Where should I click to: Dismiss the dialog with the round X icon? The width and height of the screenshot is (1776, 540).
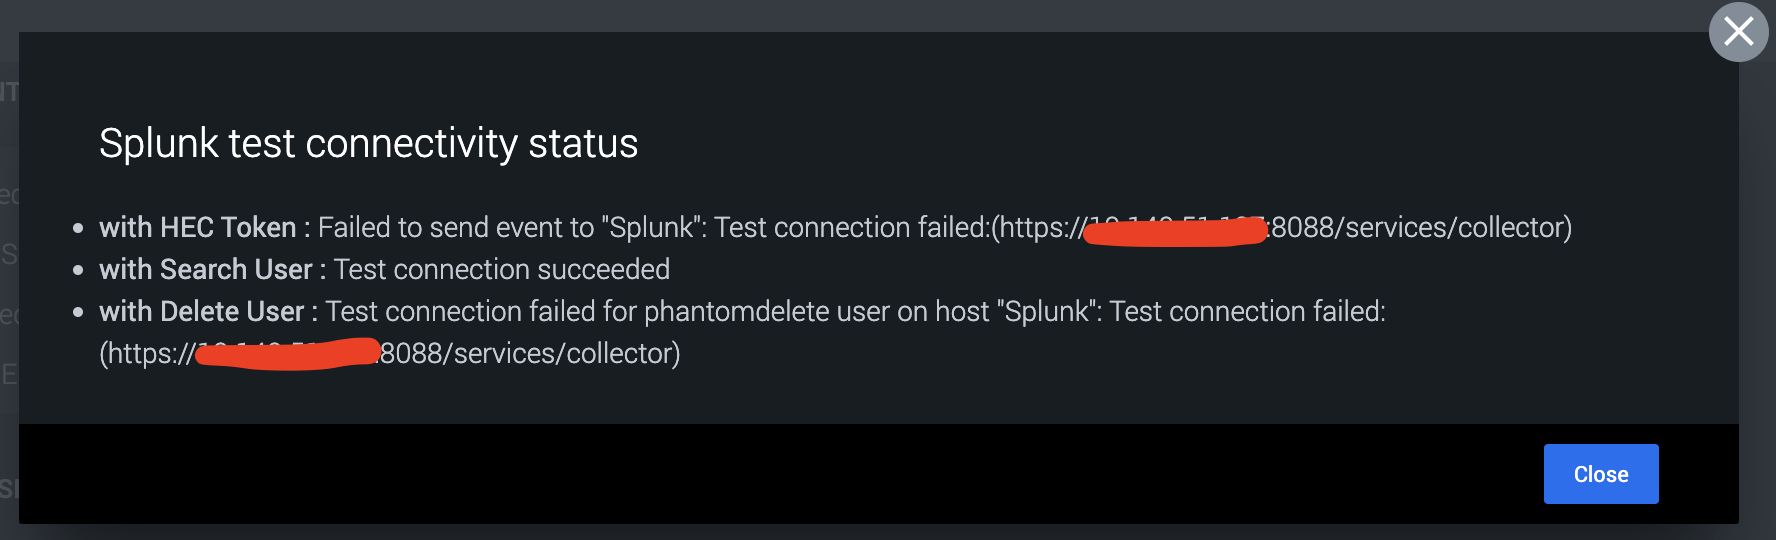pos(1738,32)
